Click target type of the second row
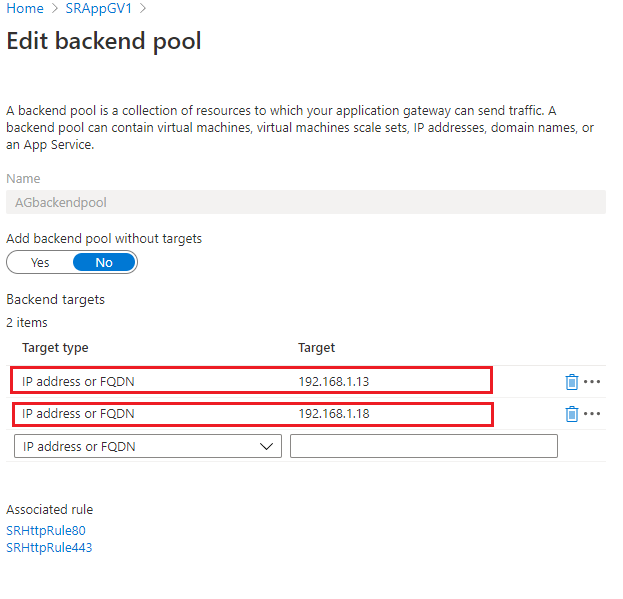623x599 pixels. pos(78,413)
